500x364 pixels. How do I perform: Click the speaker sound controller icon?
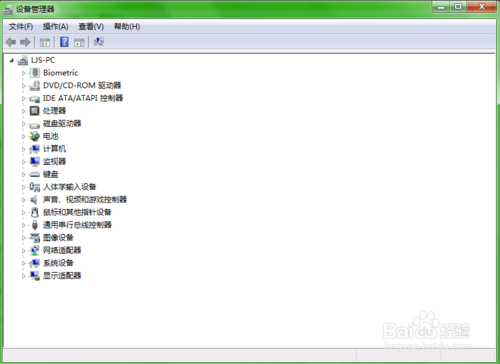tap(34, 200)
